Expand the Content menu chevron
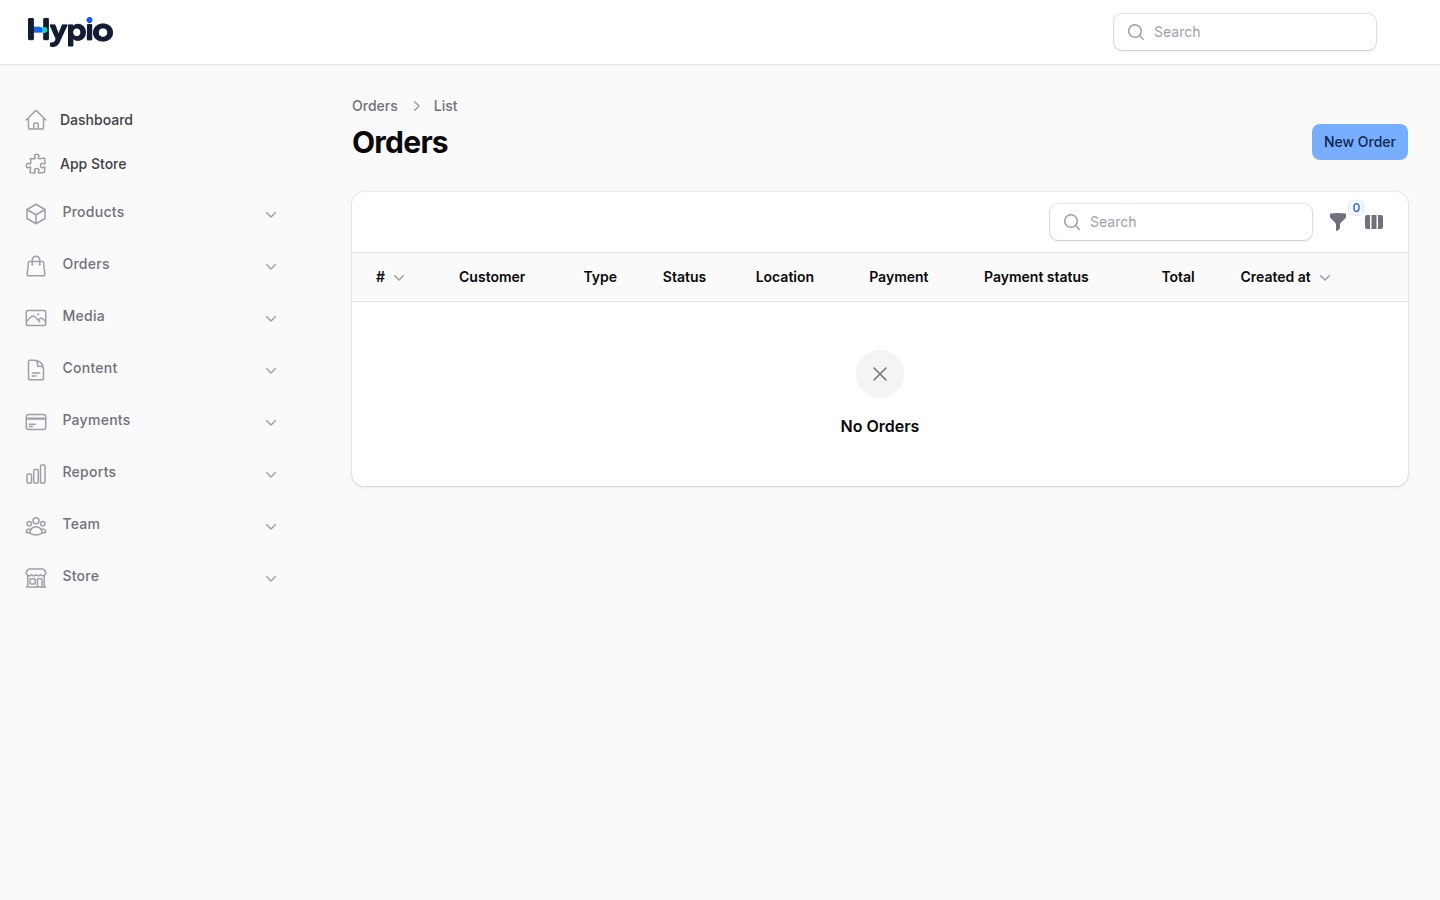Image resolution: width=1440 pixels, height=900 pixels. [x=271, y=370]
